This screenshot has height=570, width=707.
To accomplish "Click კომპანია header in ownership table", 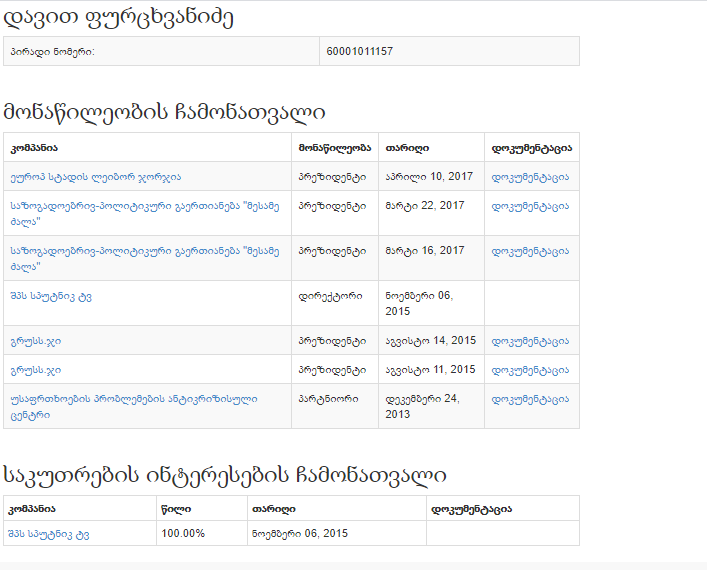I will [32, 509].
